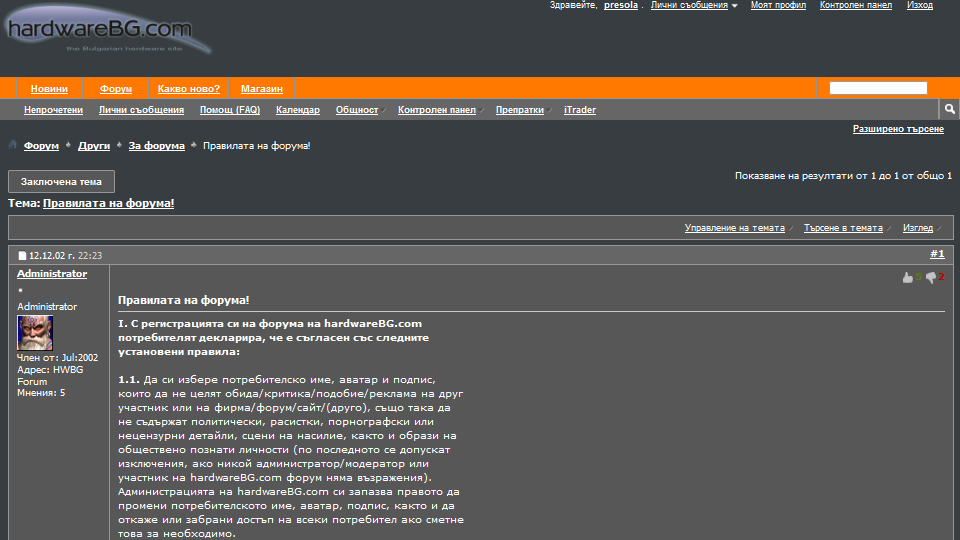Click the post heading Правилата на форума!
Viewport: 960px width, 540px height.
tap(184, 301)
